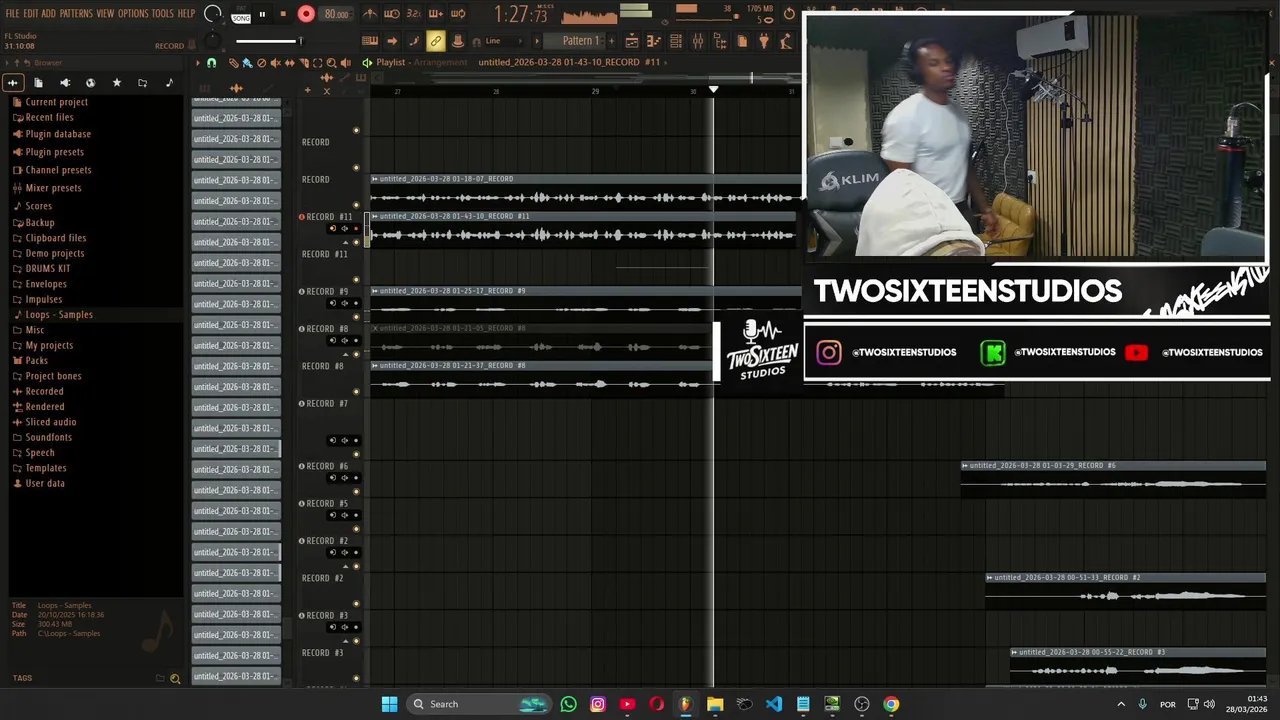Open the User data folder in browser

click(x=44, y=484)
